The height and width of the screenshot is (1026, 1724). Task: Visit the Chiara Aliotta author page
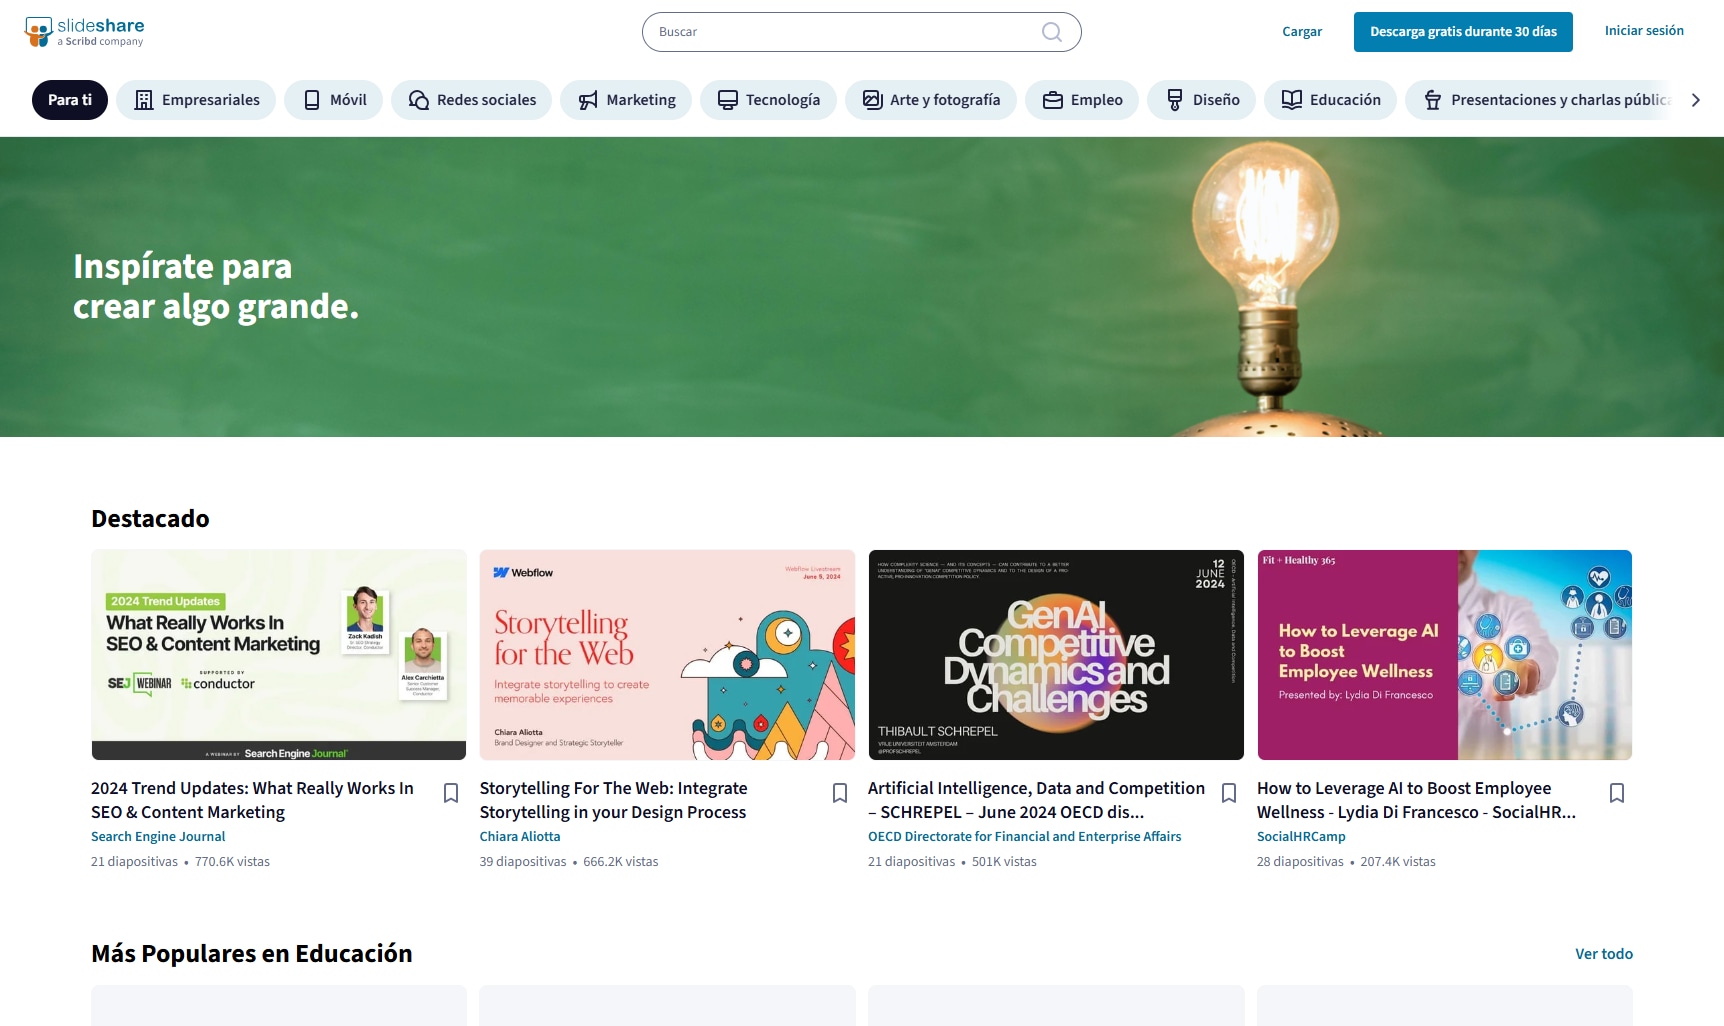(520, 837)
